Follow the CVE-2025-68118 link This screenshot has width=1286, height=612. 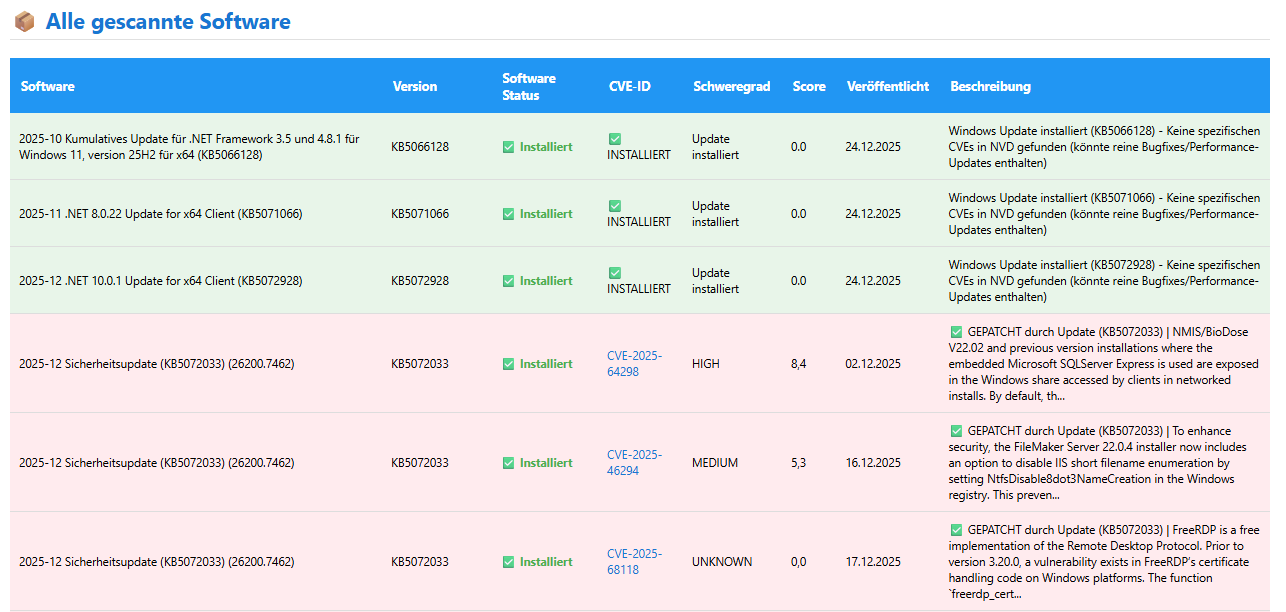pyautogui.click(x=634, y=562)
